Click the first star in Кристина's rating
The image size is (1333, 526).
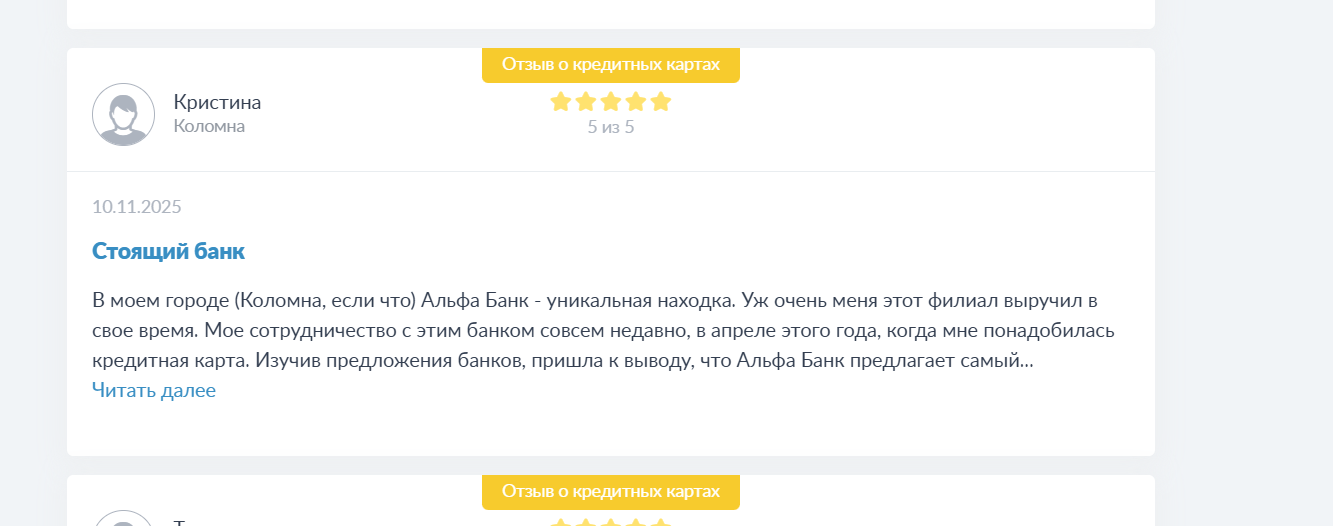point(560,102)
